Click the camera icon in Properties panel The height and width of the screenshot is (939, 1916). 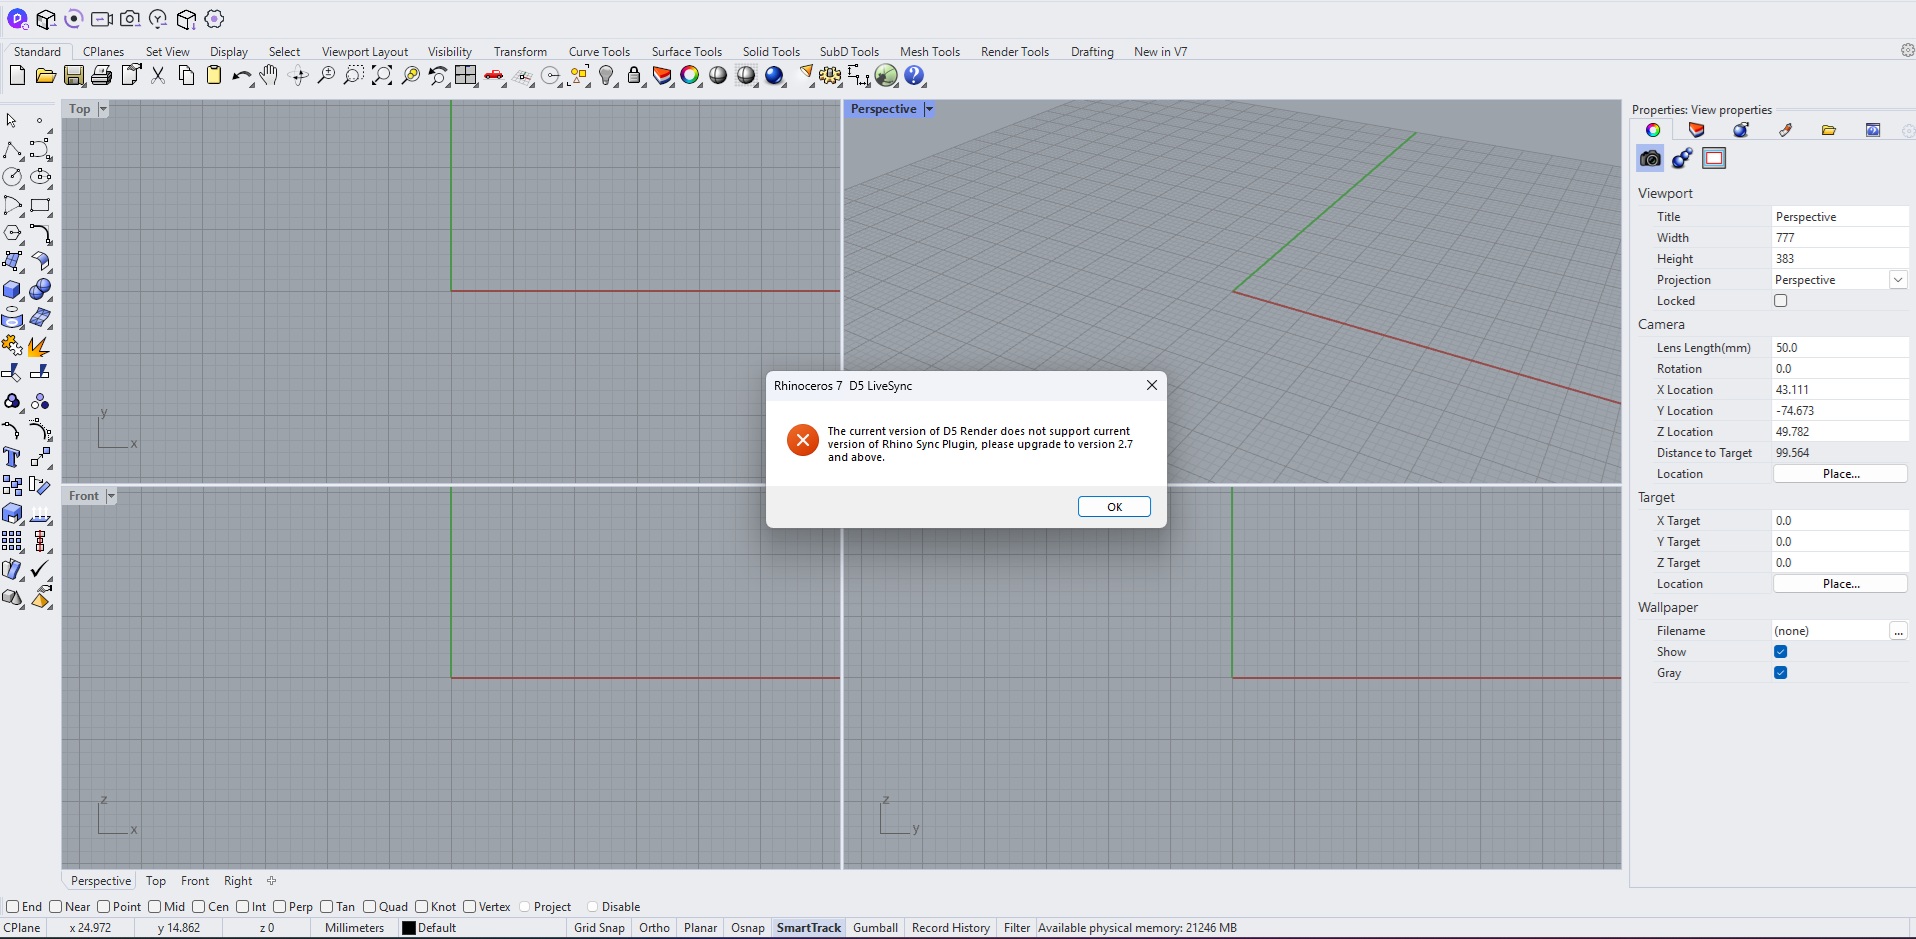1650,158
